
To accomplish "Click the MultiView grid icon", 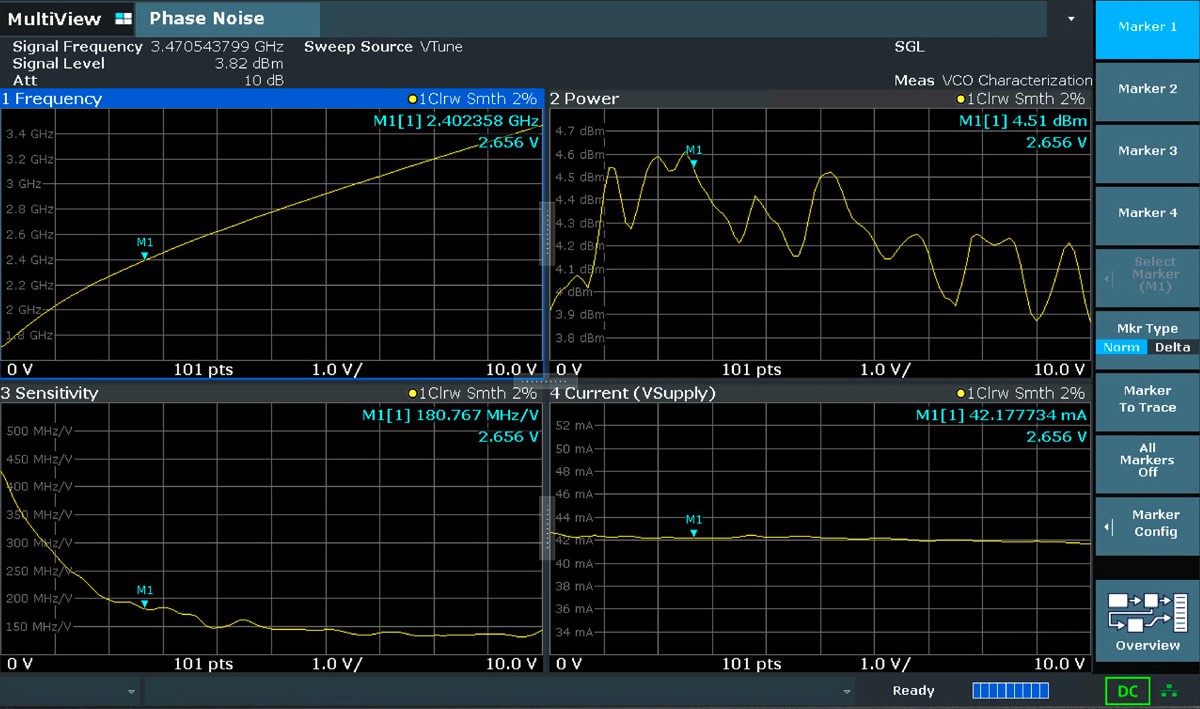I will click(x=123, y=19).
